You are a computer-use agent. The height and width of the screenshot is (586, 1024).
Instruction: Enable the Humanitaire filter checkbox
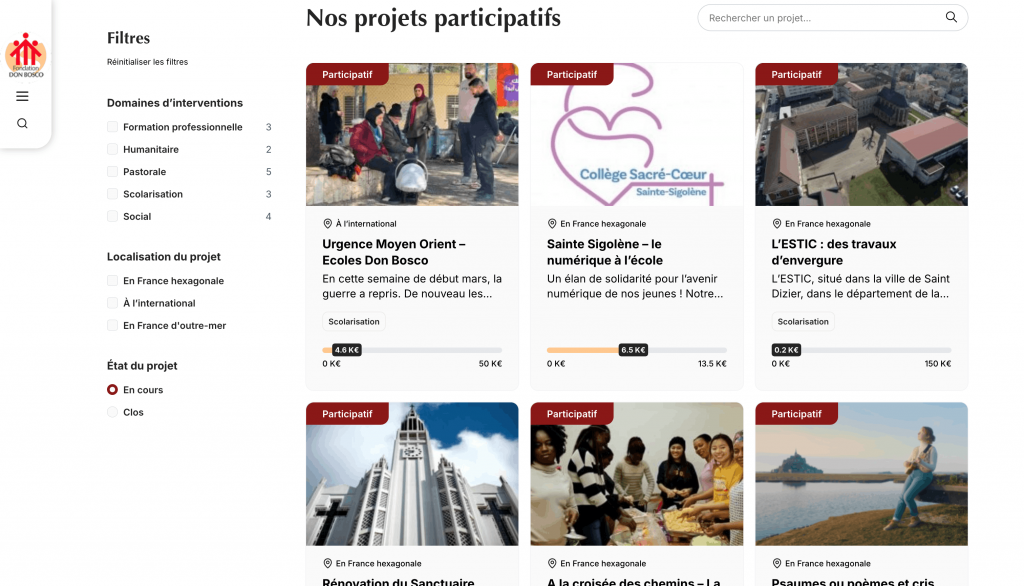pos(112,149)
